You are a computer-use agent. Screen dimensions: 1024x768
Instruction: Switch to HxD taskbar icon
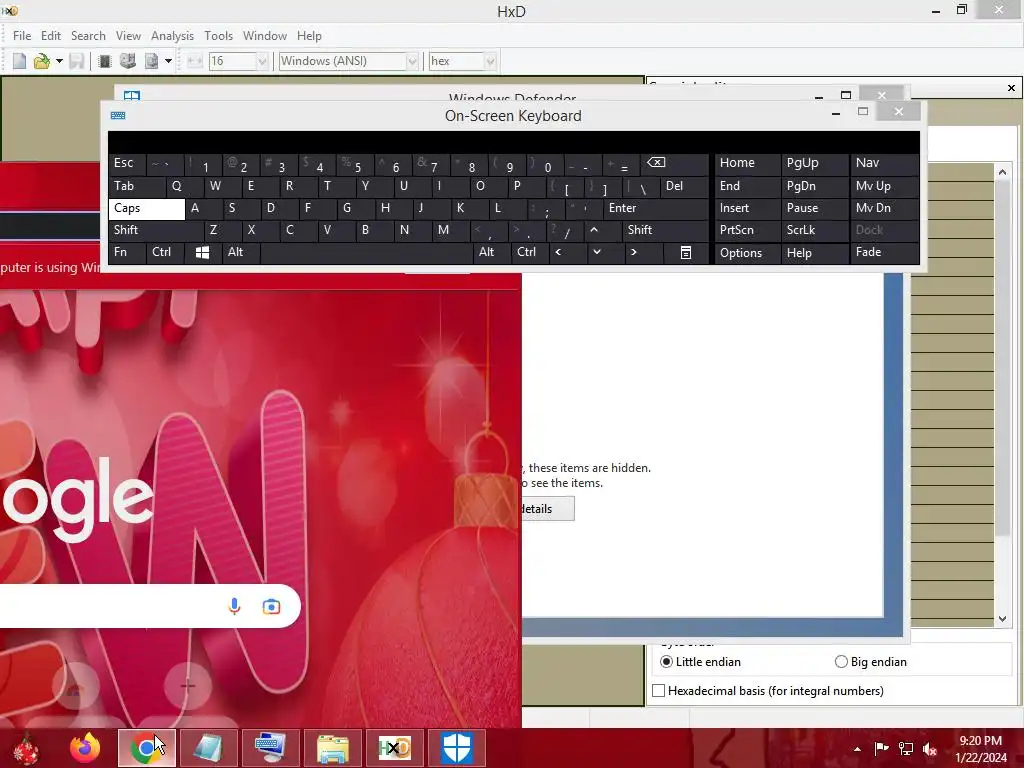tap(395, 748)
